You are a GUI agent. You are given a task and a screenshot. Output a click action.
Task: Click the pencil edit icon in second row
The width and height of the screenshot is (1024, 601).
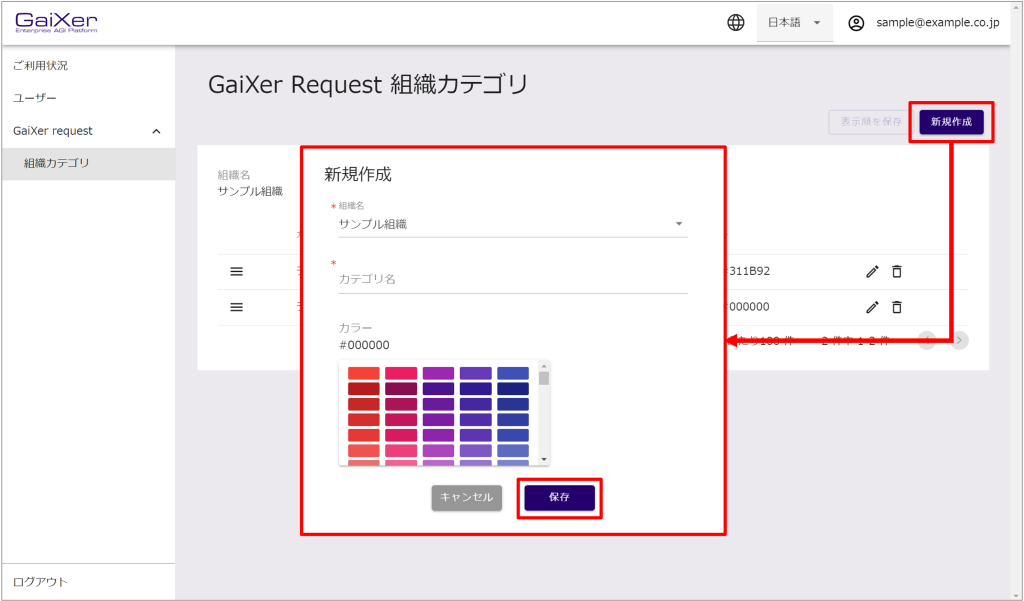[872, 307]
